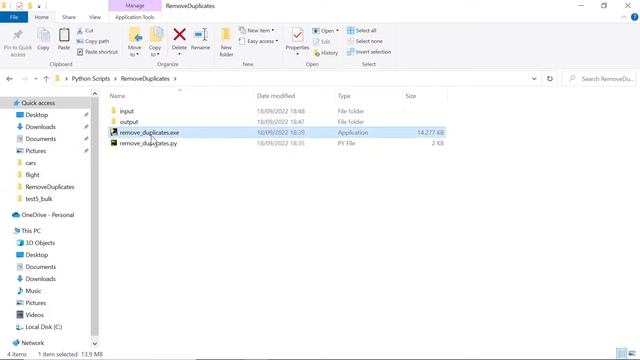The image size is (640, 360).
Task: Create a New folder
Action: (226, 42)
